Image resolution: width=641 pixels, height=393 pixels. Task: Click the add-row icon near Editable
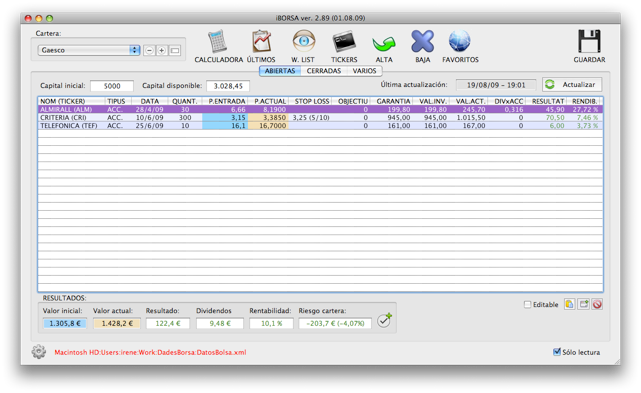(x=583, y=304)
